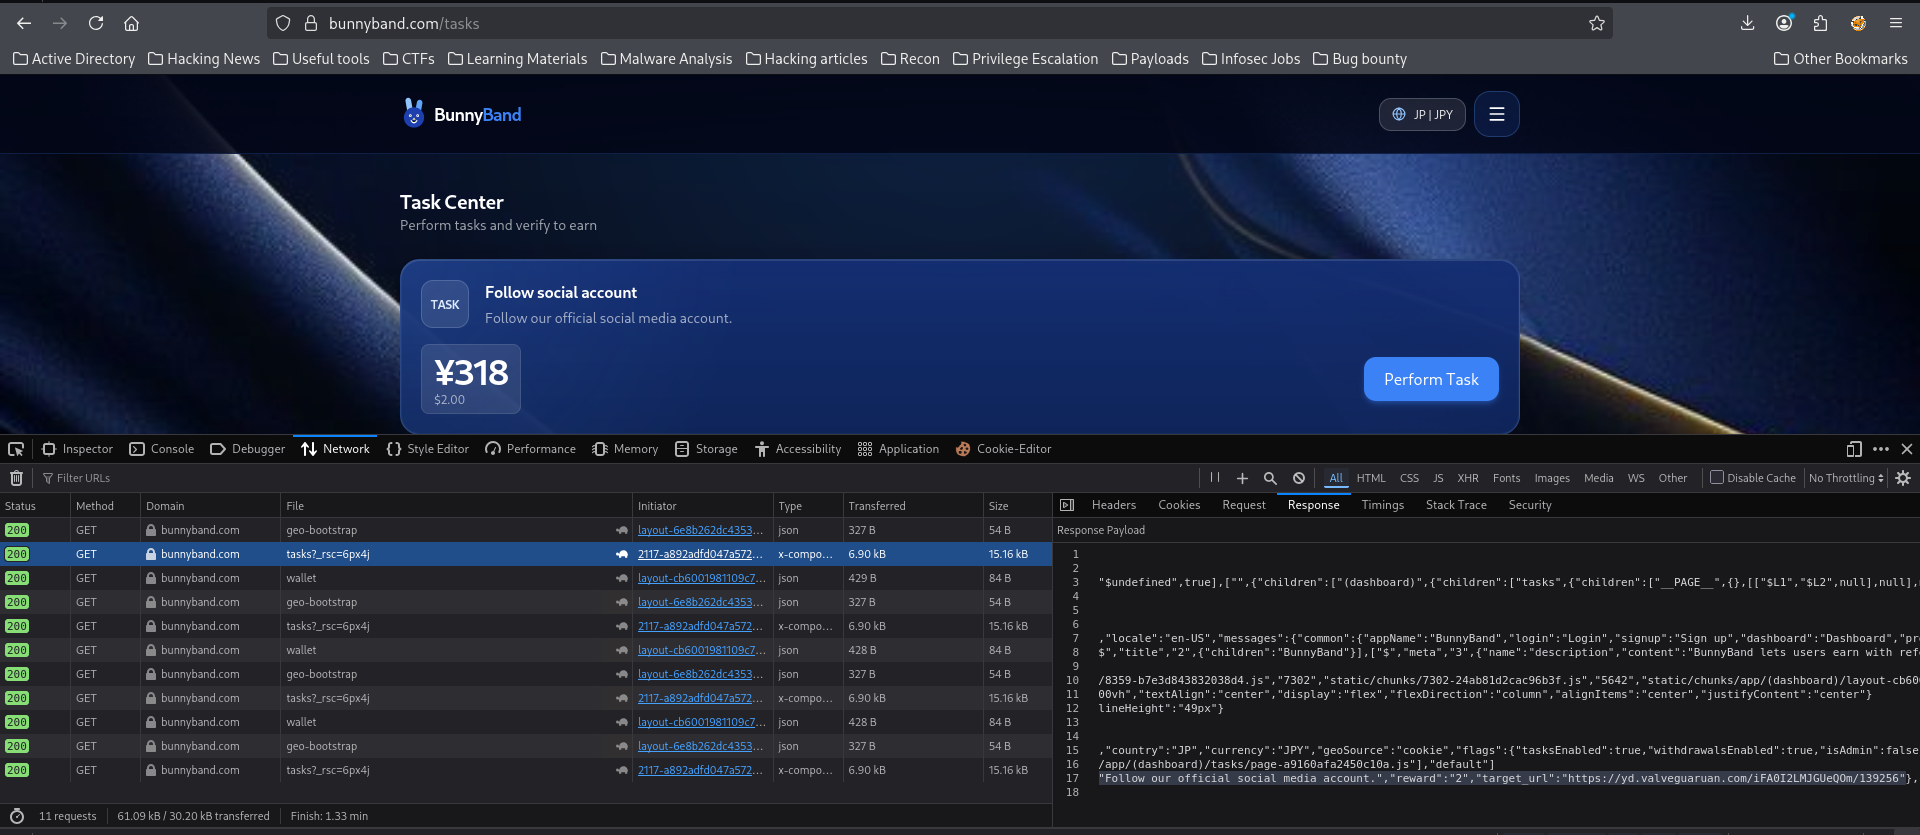Open DevTools three-dot options menu
Image resolution: width=1920 pixels, height=835 pixels.
1881,449
